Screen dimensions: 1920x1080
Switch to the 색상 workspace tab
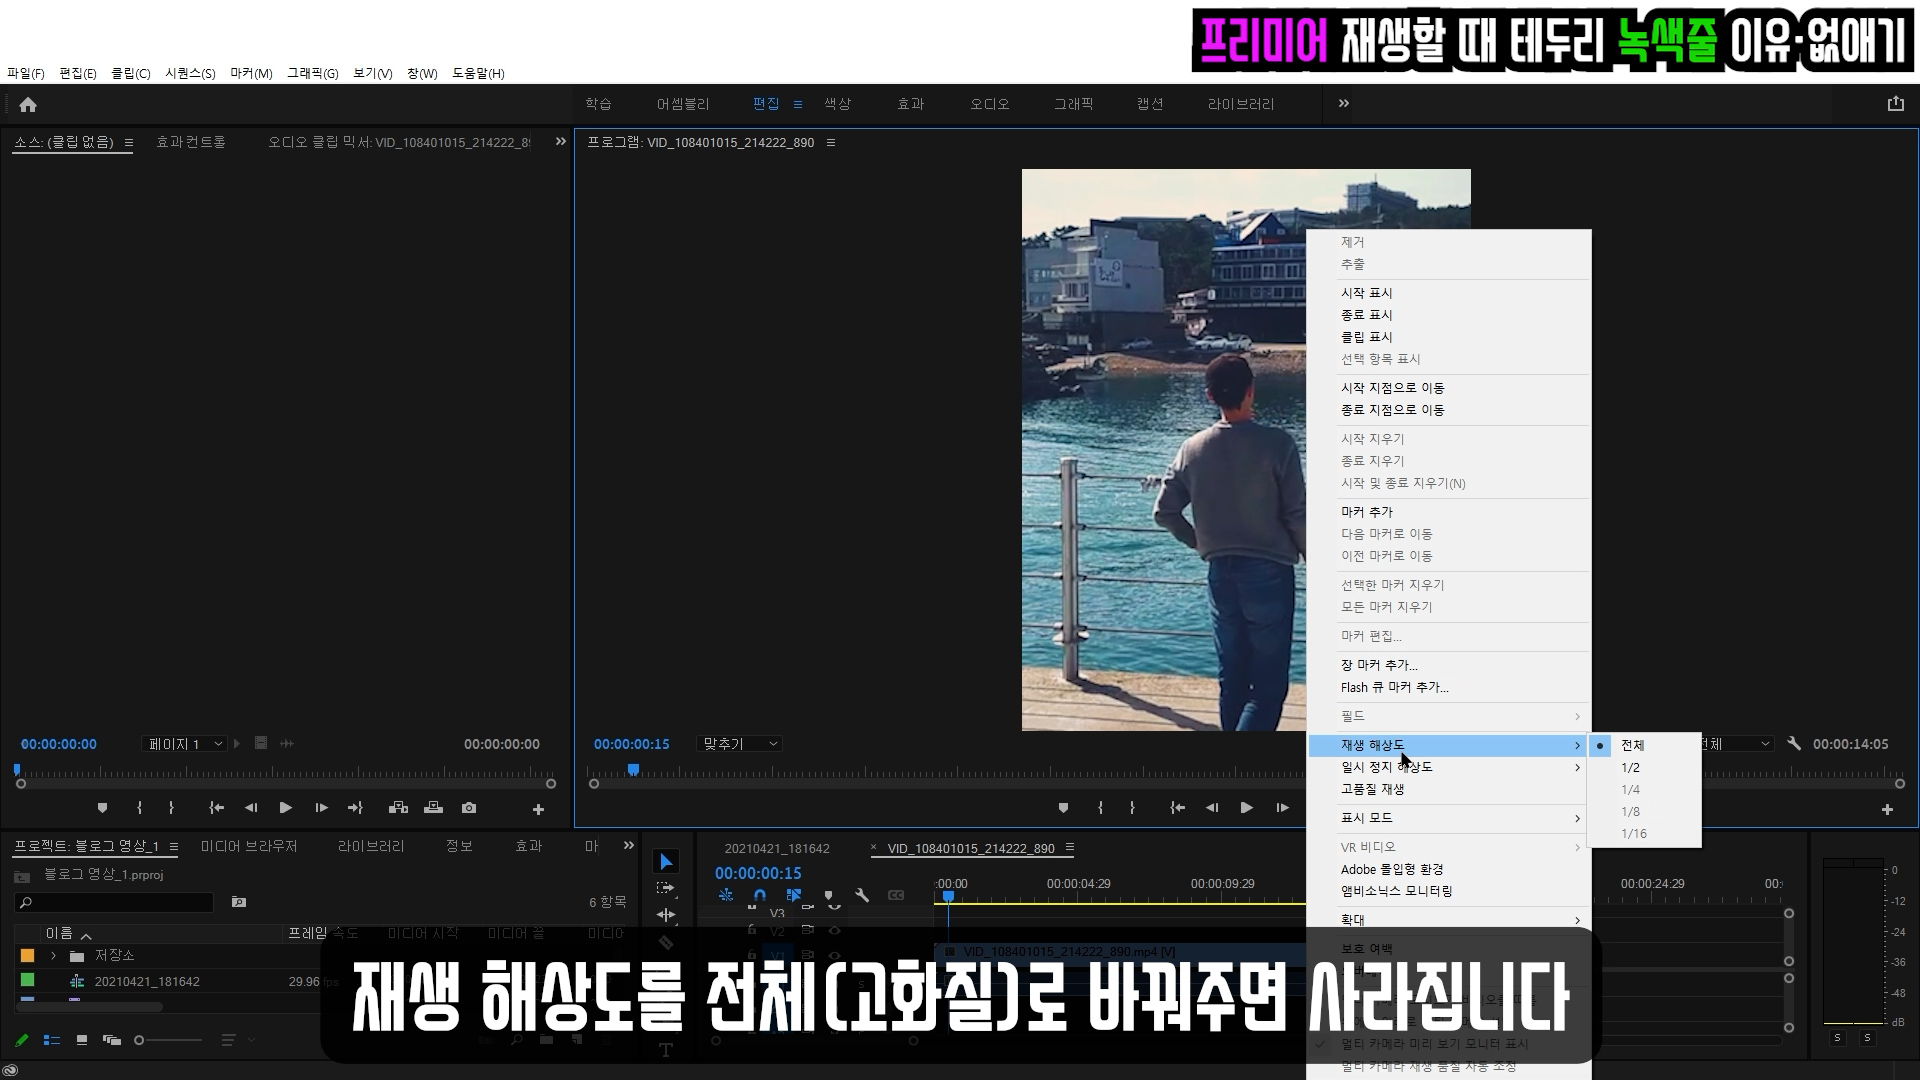[837, 104]
